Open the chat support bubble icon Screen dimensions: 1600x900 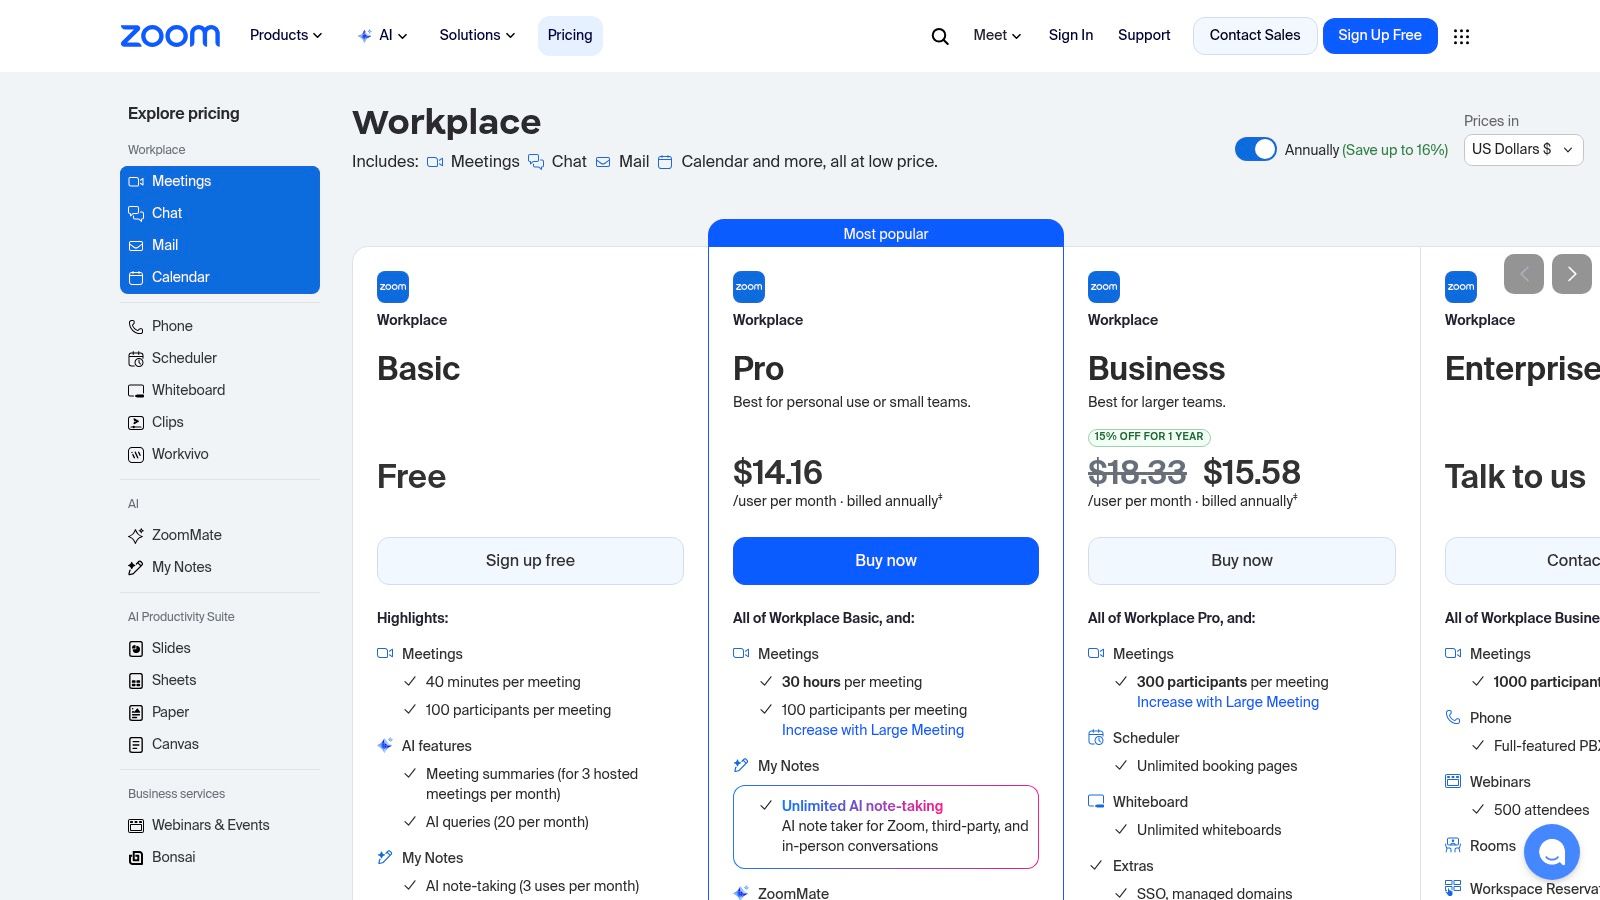point(1552,852)
